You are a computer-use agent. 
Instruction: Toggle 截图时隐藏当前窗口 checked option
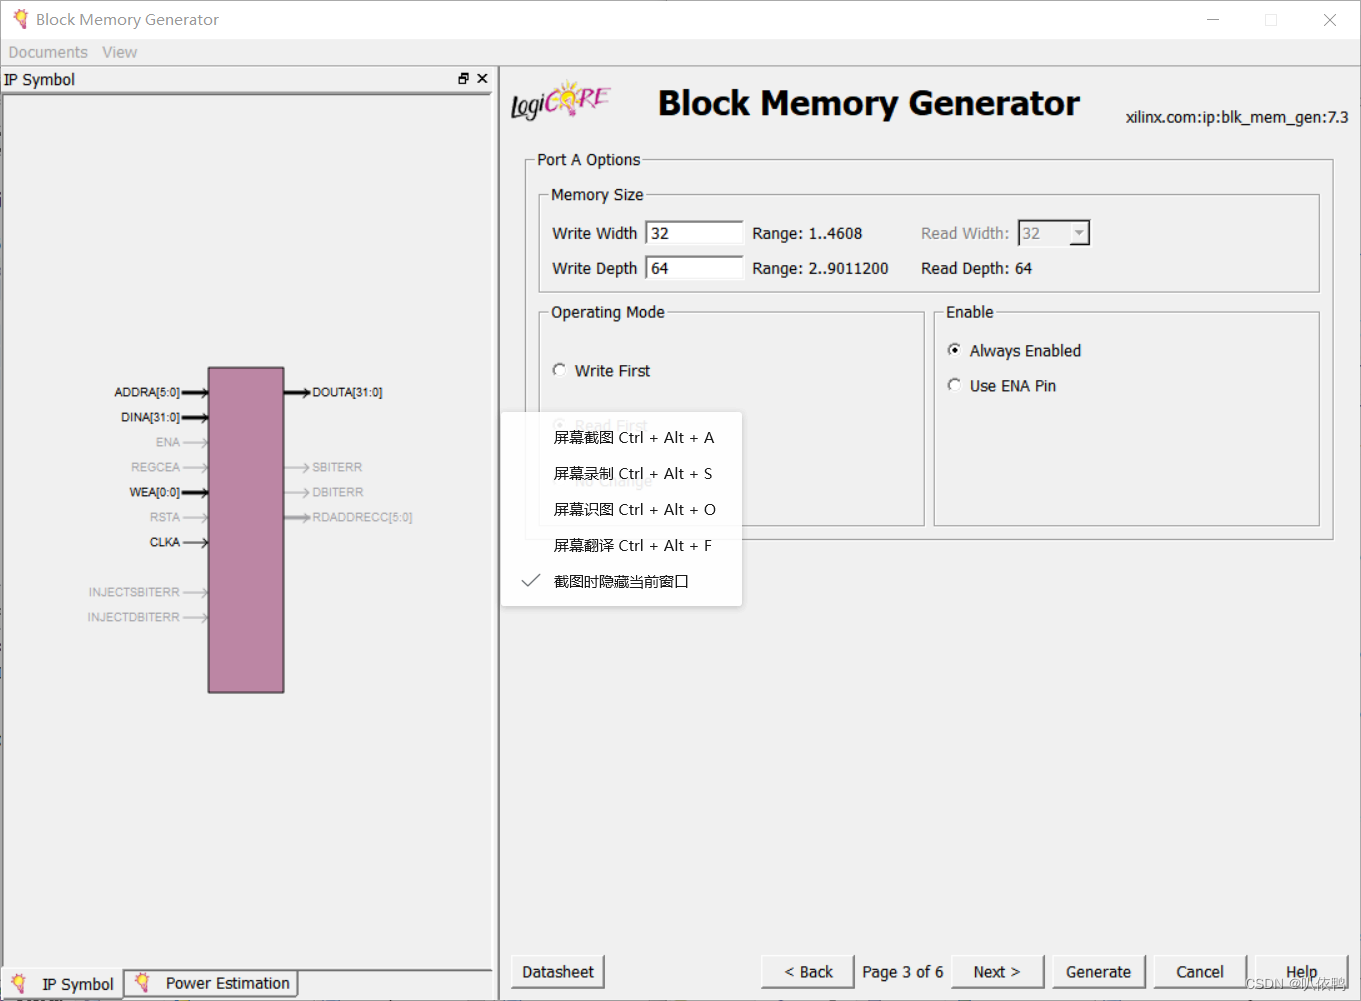(x=620, y=581)
